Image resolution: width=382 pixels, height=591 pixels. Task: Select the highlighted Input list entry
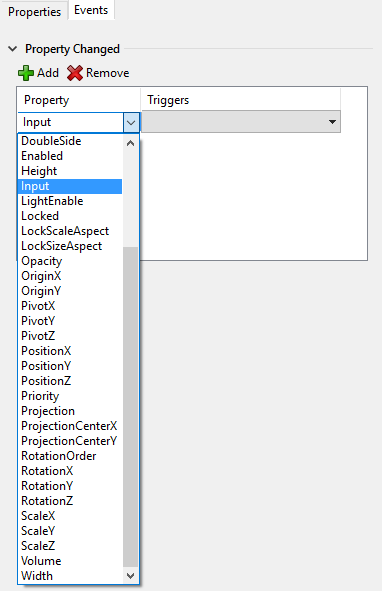[70, 186]
